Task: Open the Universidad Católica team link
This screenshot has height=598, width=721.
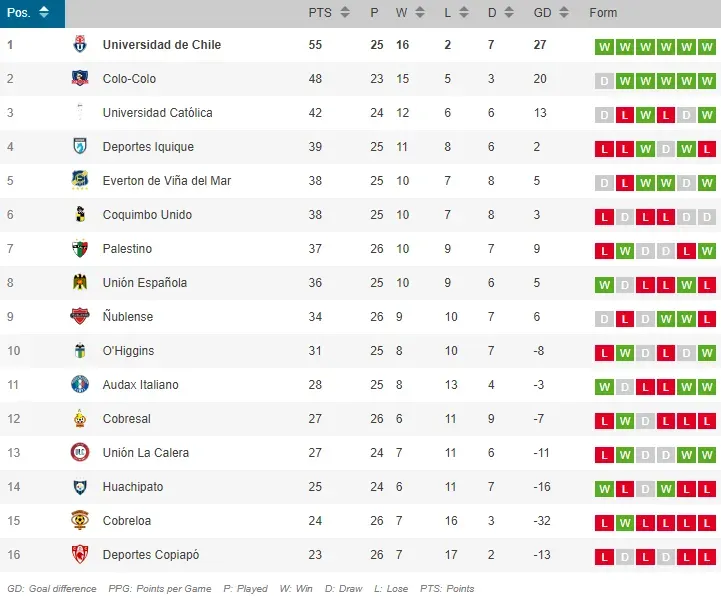Action: tap(157, 113)
